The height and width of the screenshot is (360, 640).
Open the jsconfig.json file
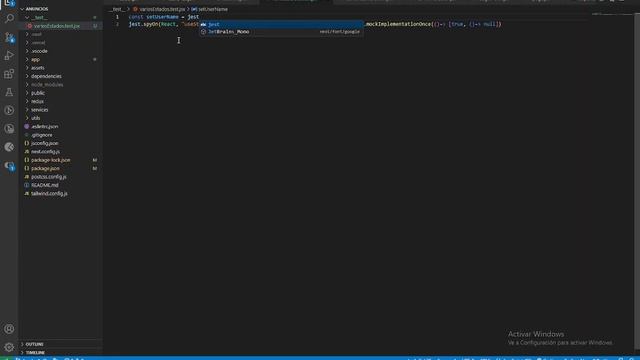pyautogui.click(x=44, y=143)
